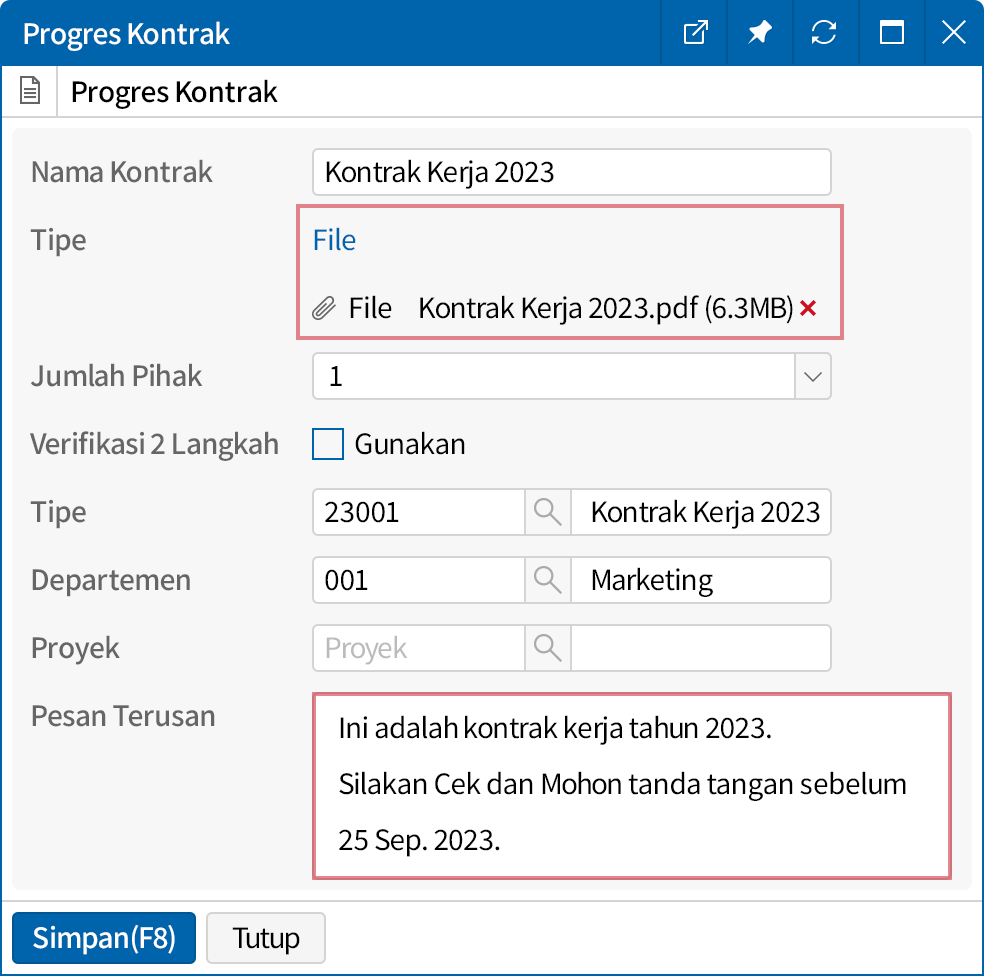
Task: Focus the Departemen code field 001
Action: coord(418,580)
